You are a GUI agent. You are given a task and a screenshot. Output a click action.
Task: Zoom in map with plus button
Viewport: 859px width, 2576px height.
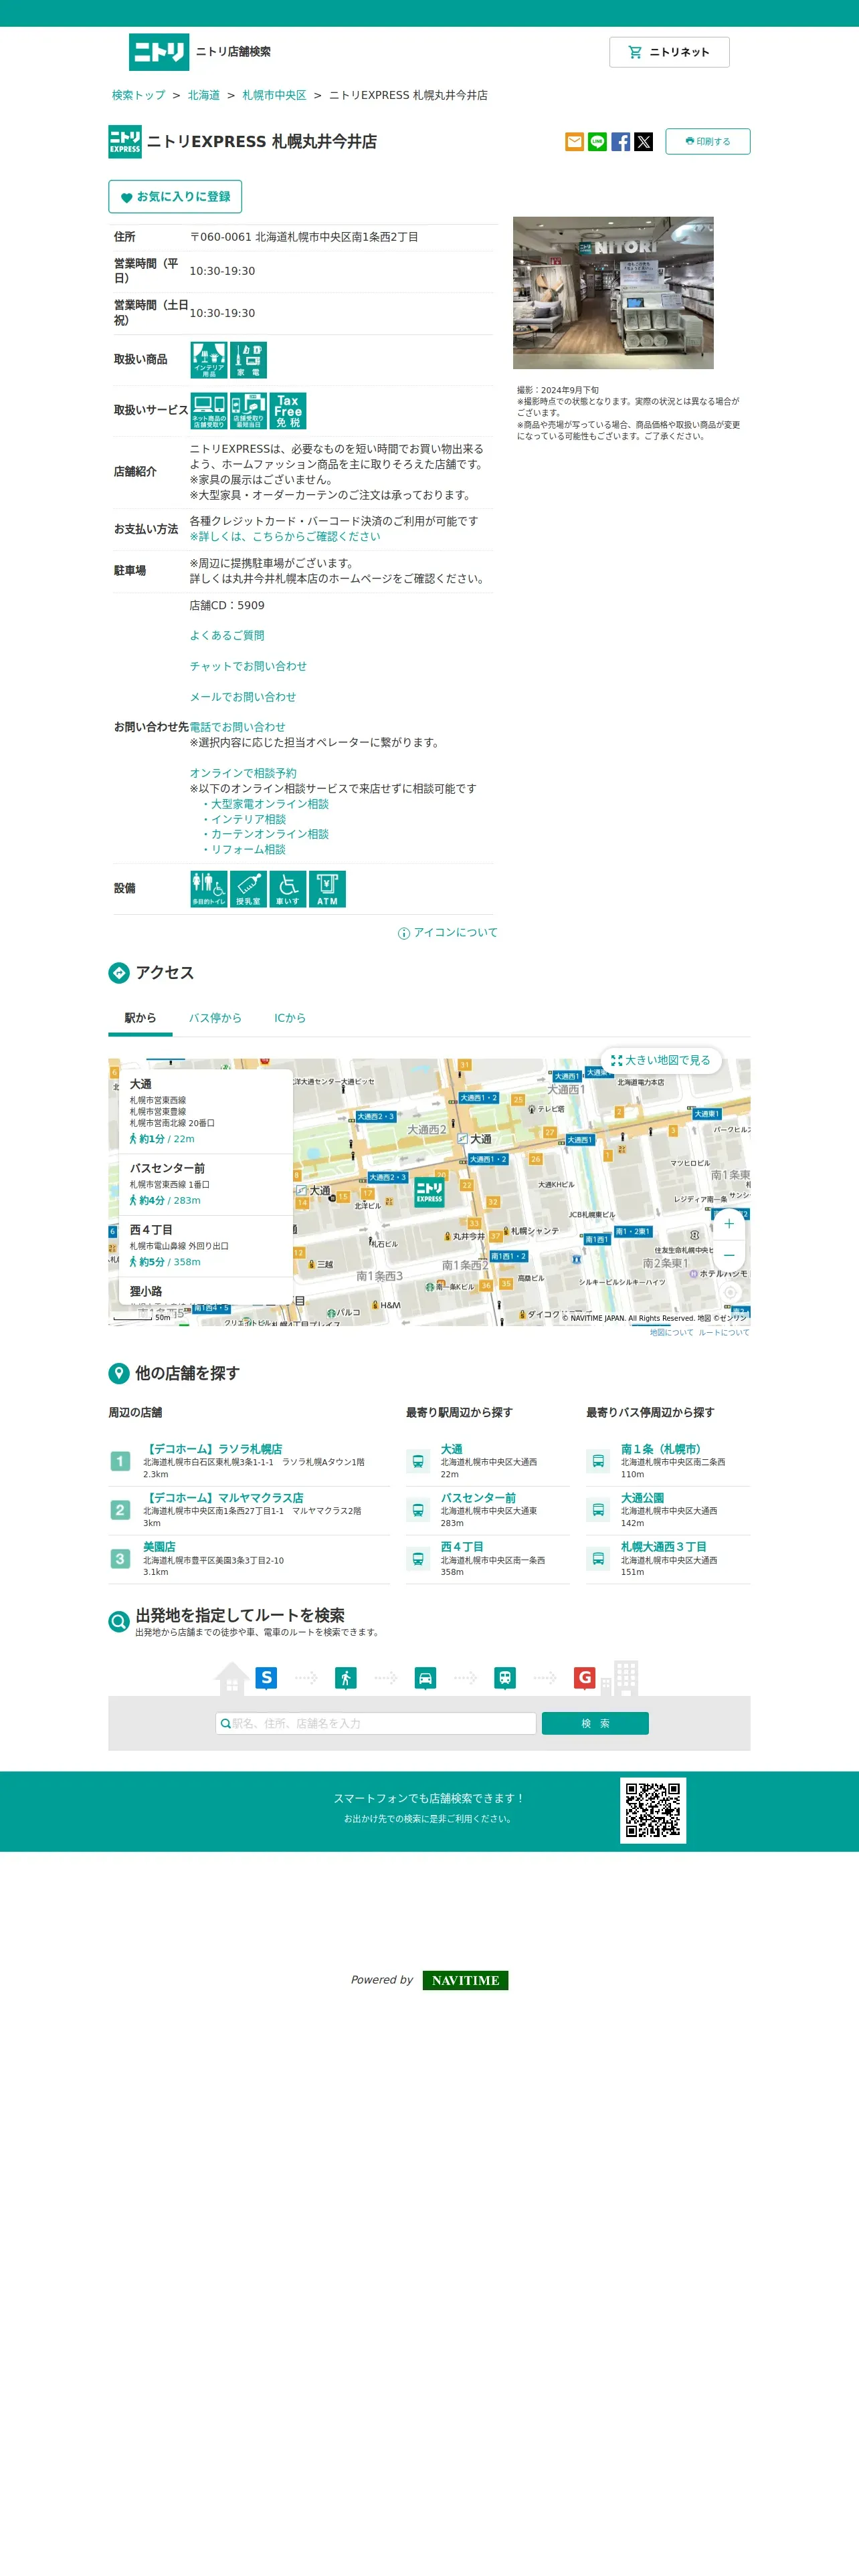(x=729, y=1224)
